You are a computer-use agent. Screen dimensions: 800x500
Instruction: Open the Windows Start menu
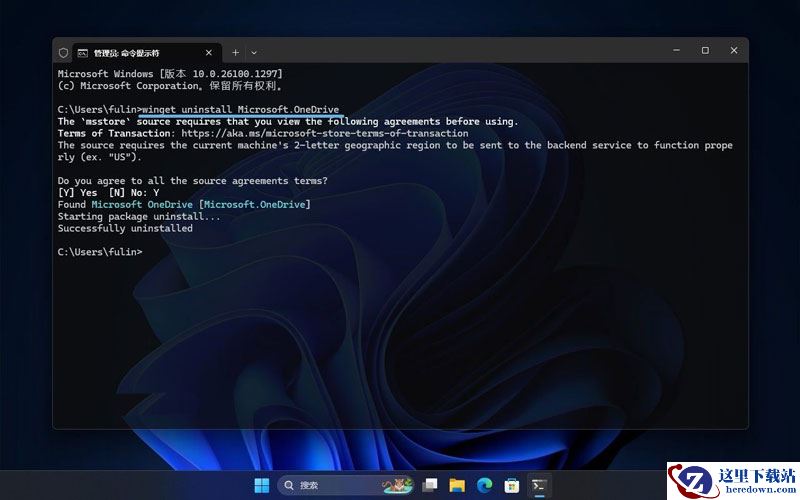(x=262, y=485)
